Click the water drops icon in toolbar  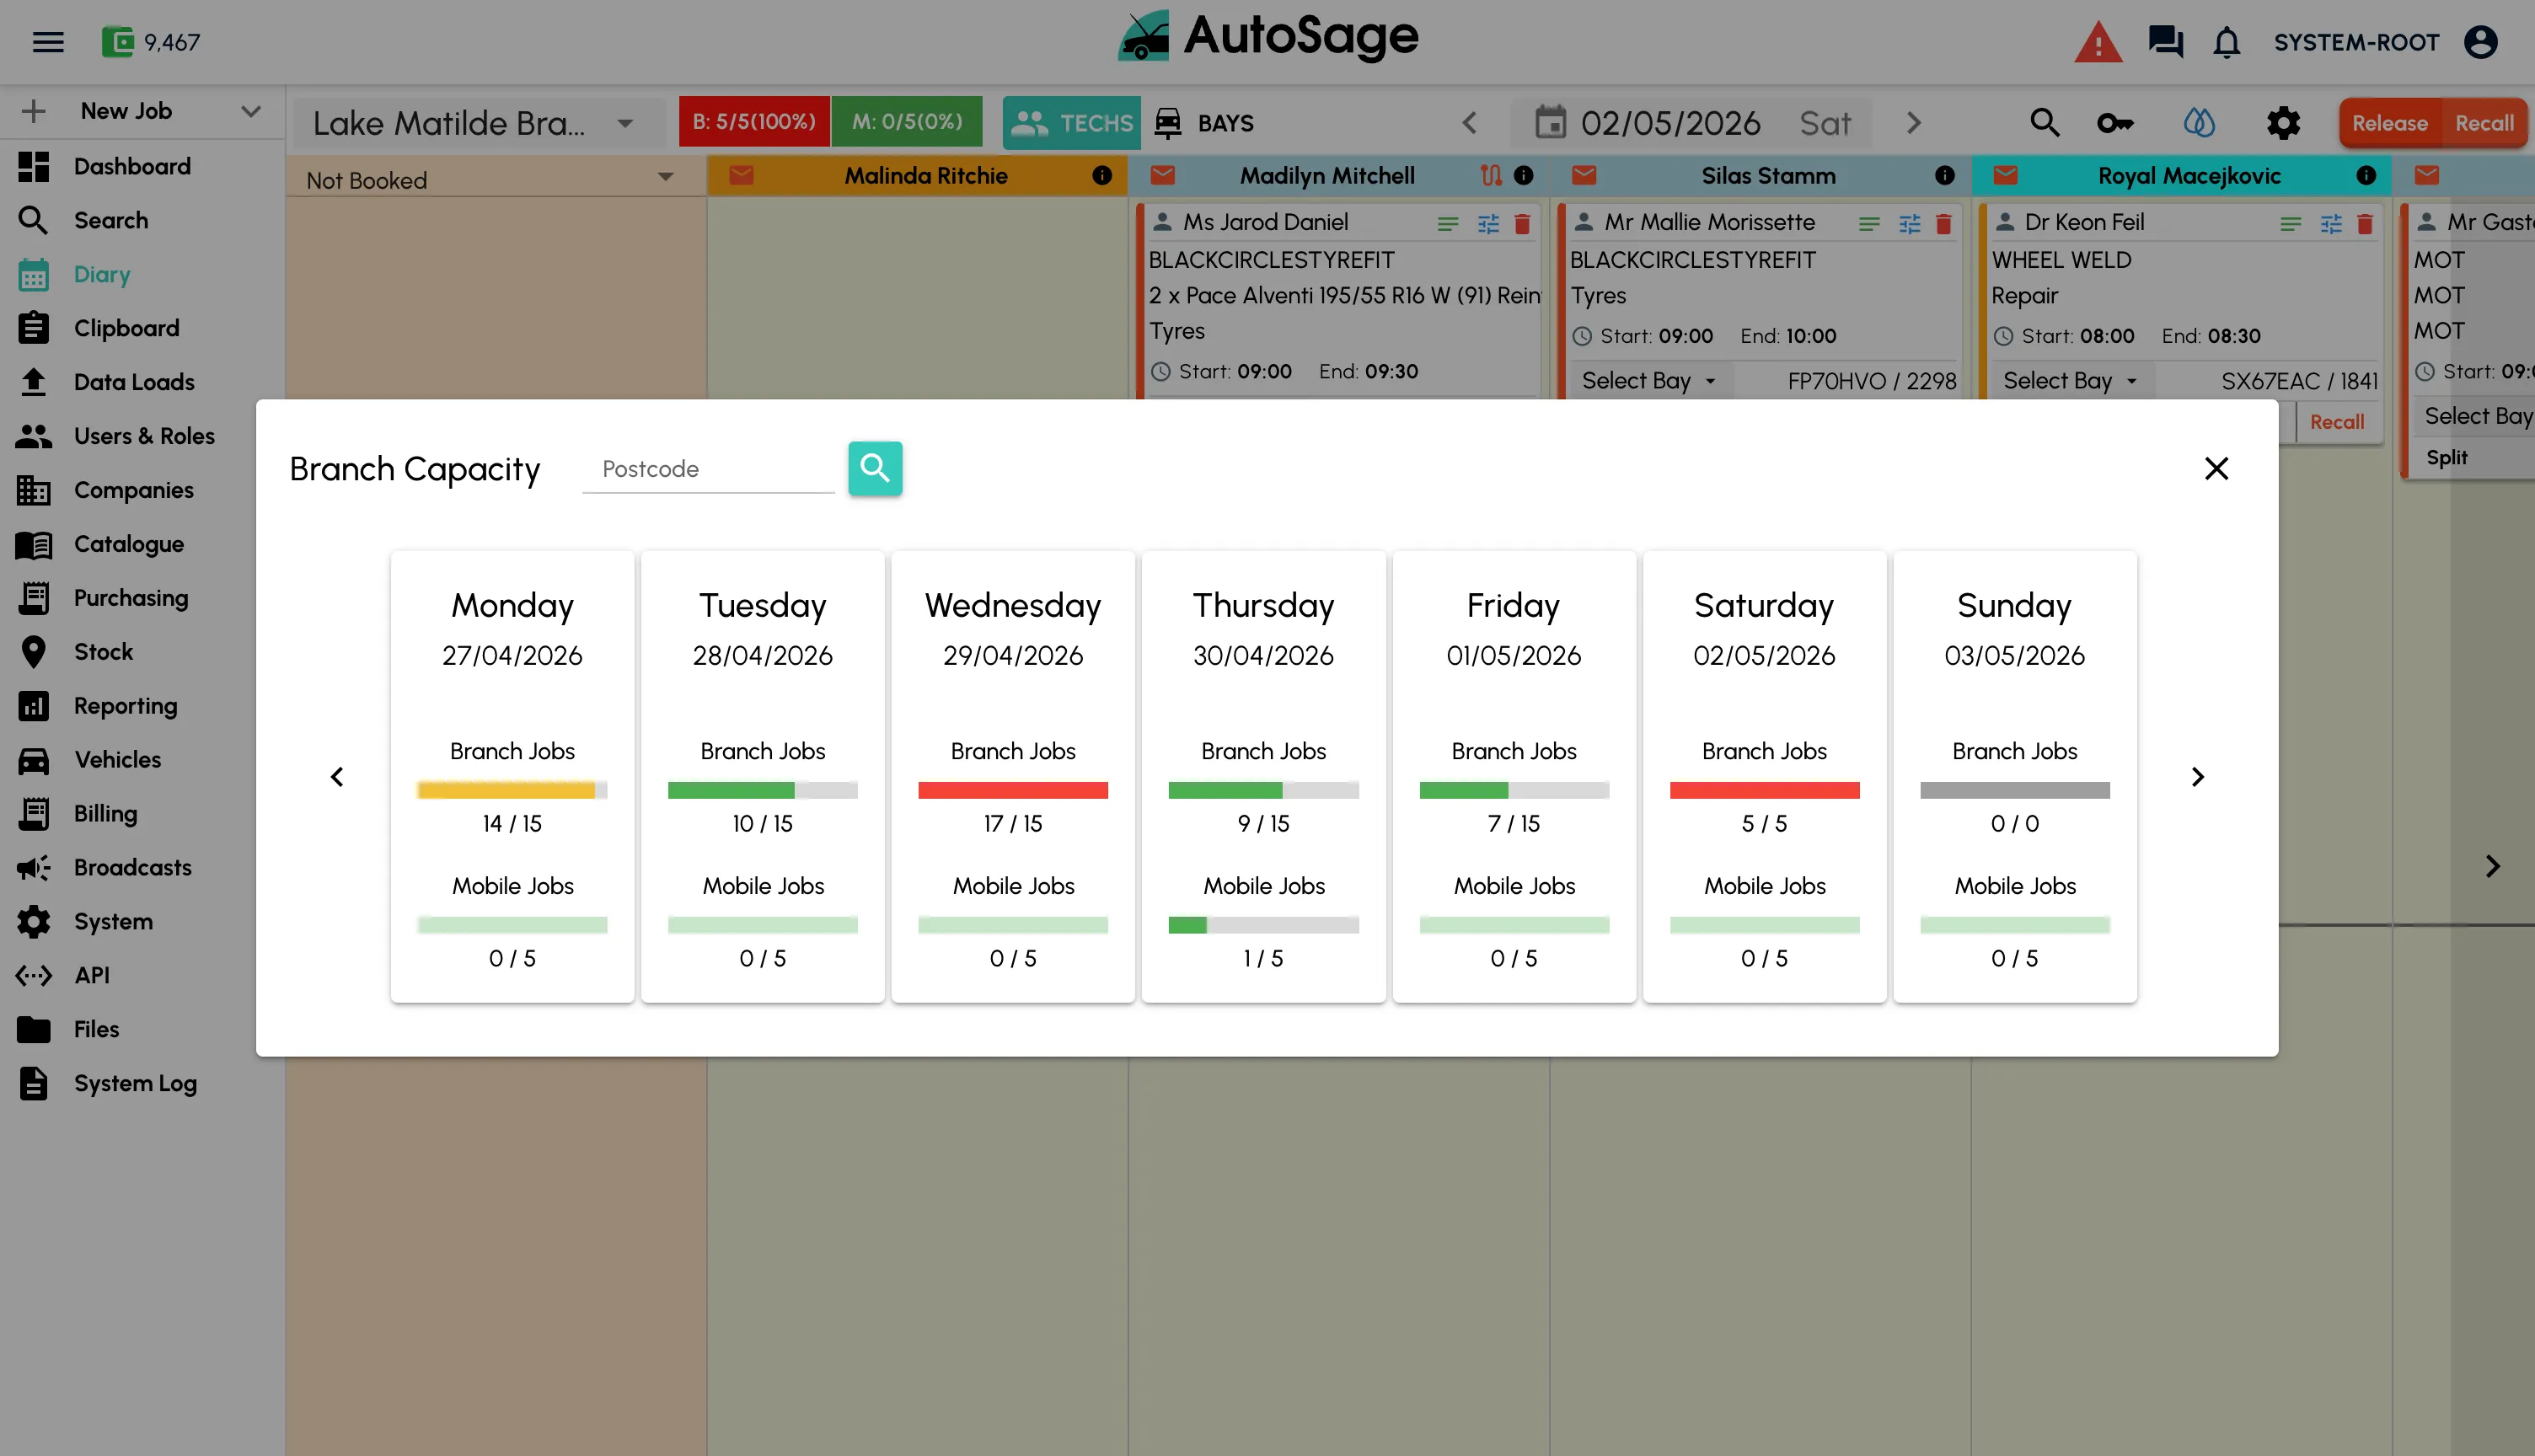pyautogui.click(x=2199, y=123)
